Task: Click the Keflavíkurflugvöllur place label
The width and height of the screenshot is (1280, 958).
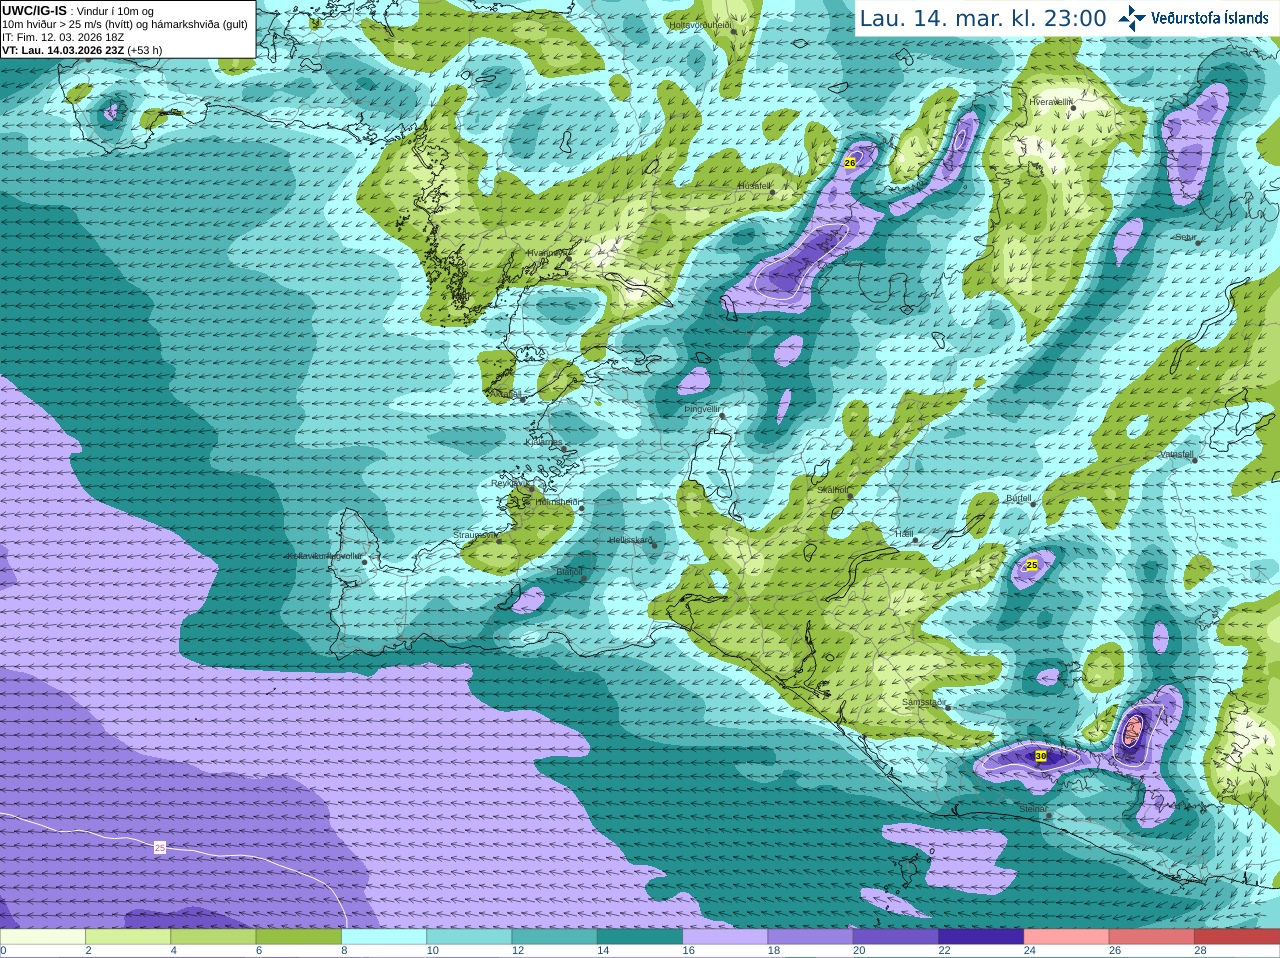Action: [324, 556]
